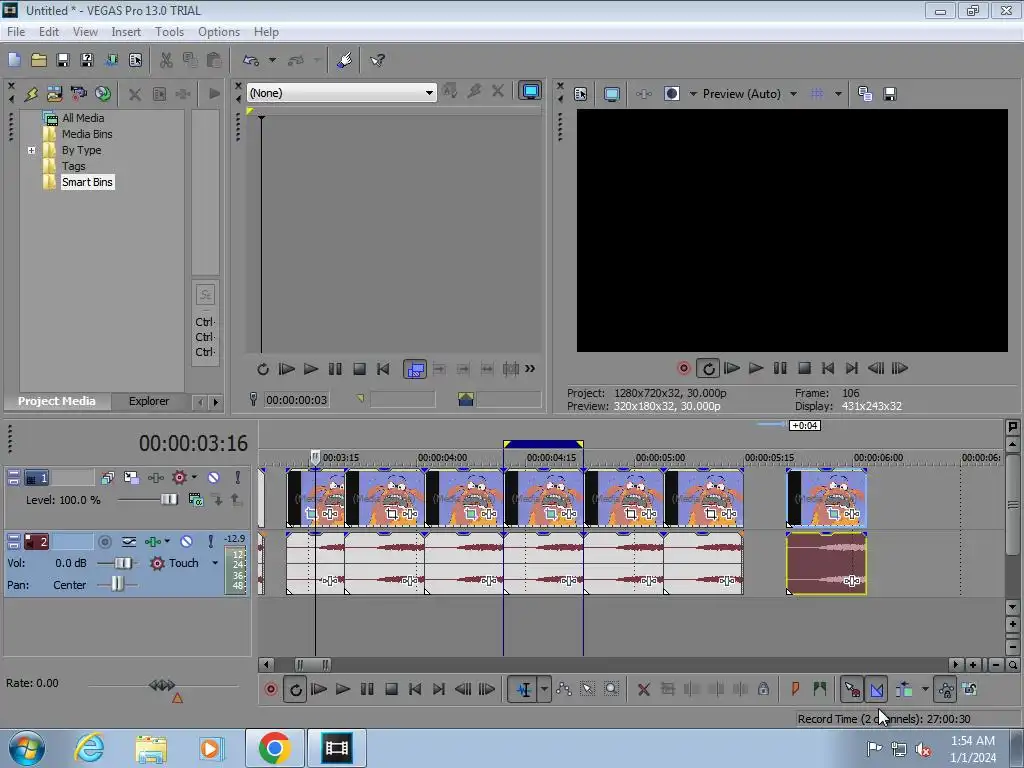This screenshot has height=768, width=1024.
Task: Expand the By Type folder
Action: tap(31, 150)
